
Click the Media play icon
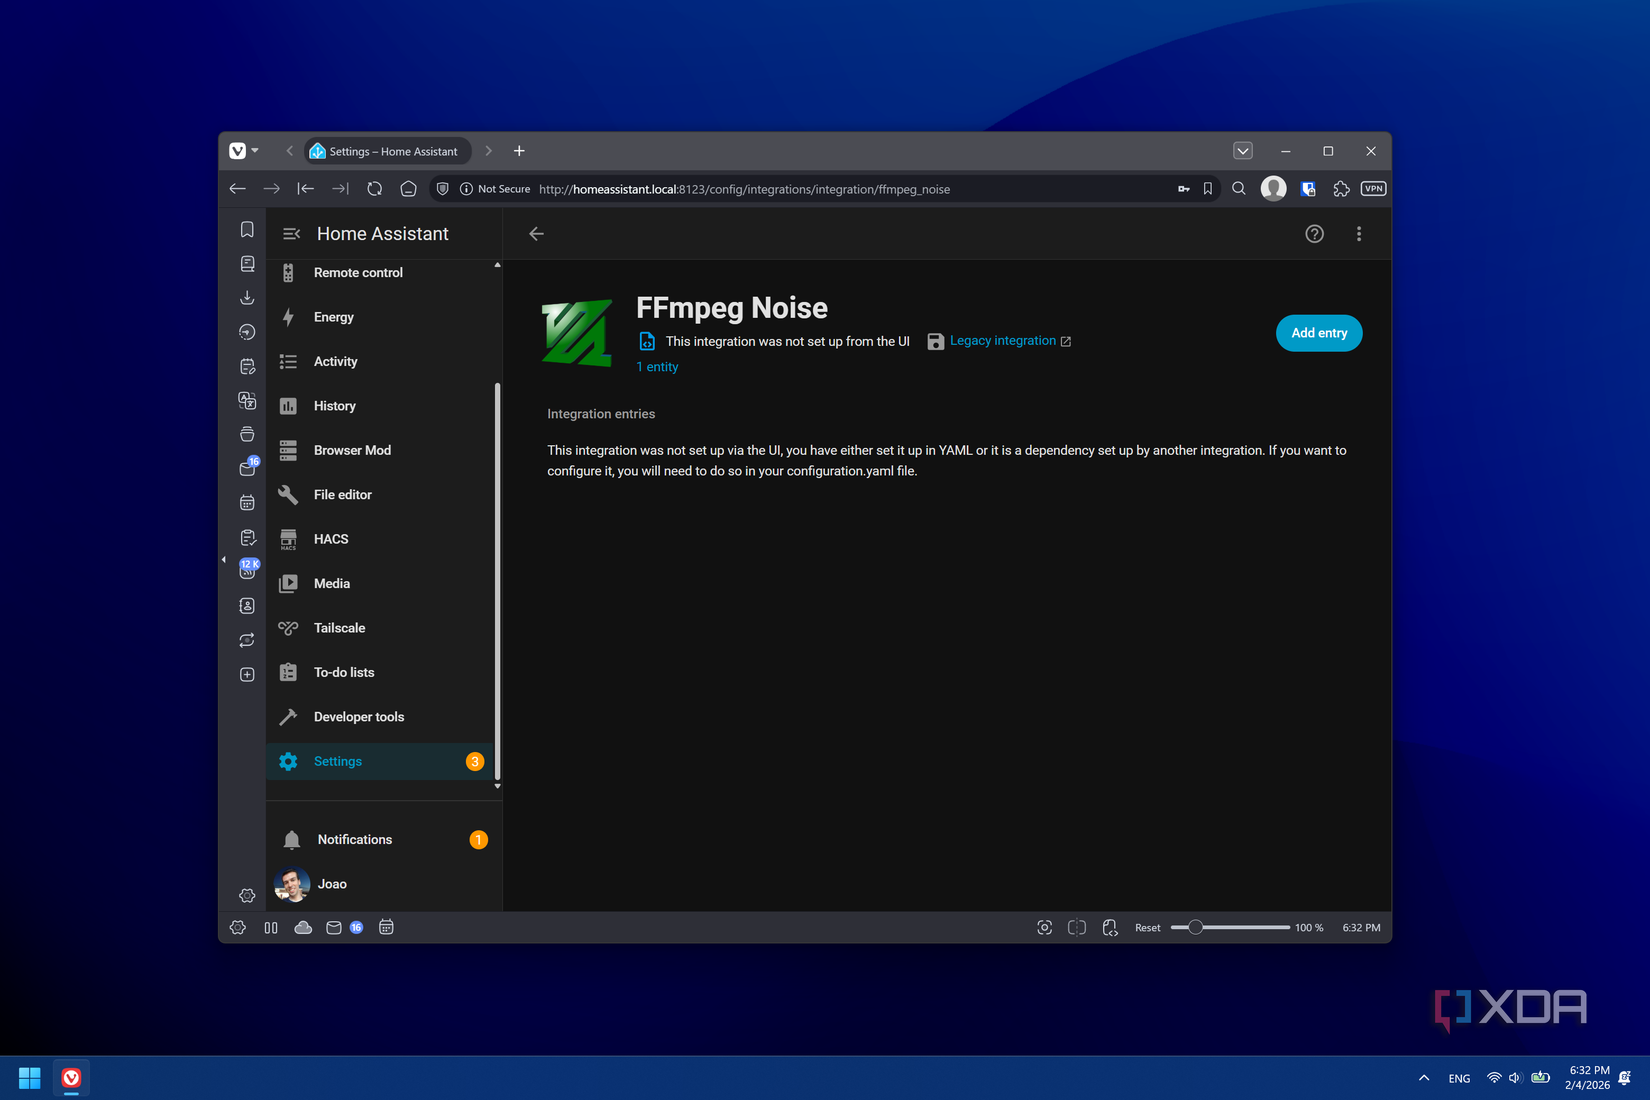[x=288, y=584]
